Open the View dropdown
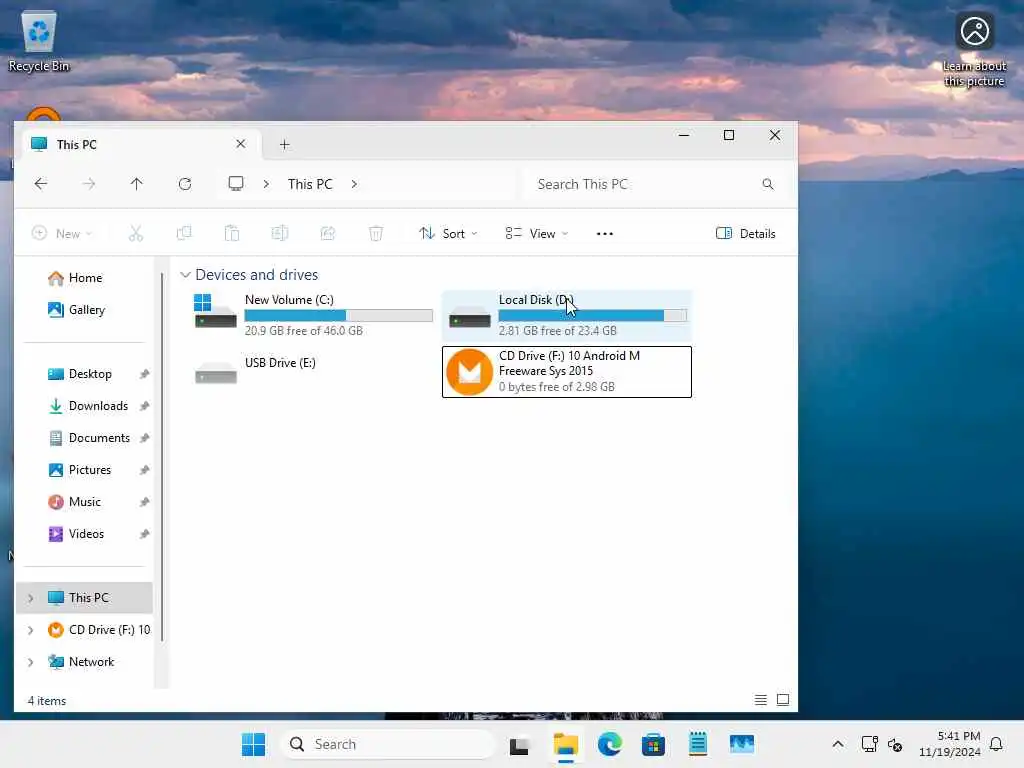1024x768 pixels. pos(537,233)
